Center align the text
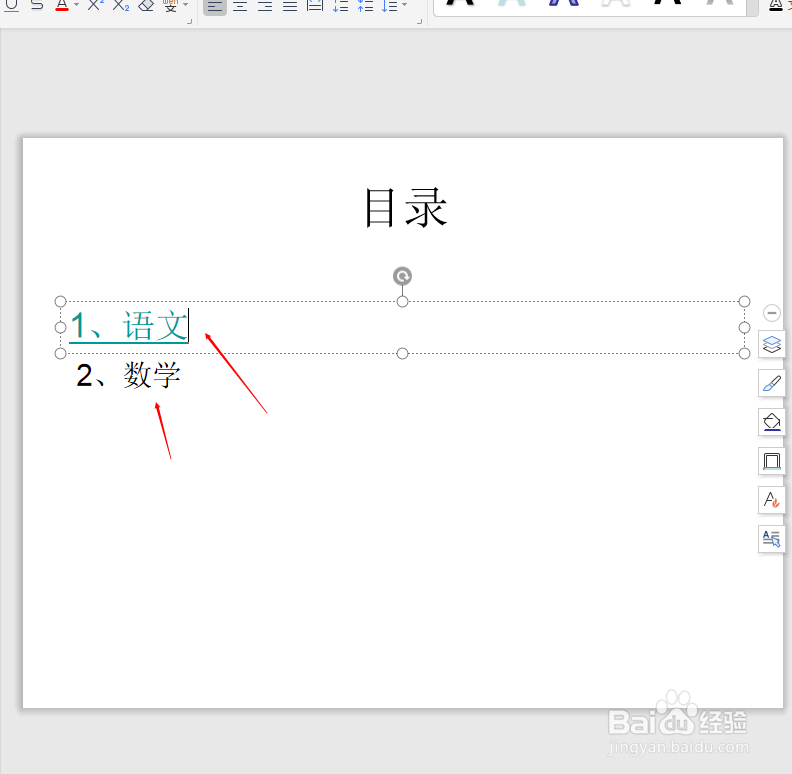The width and height of the screenshot is (792, 774). [240, 6]
